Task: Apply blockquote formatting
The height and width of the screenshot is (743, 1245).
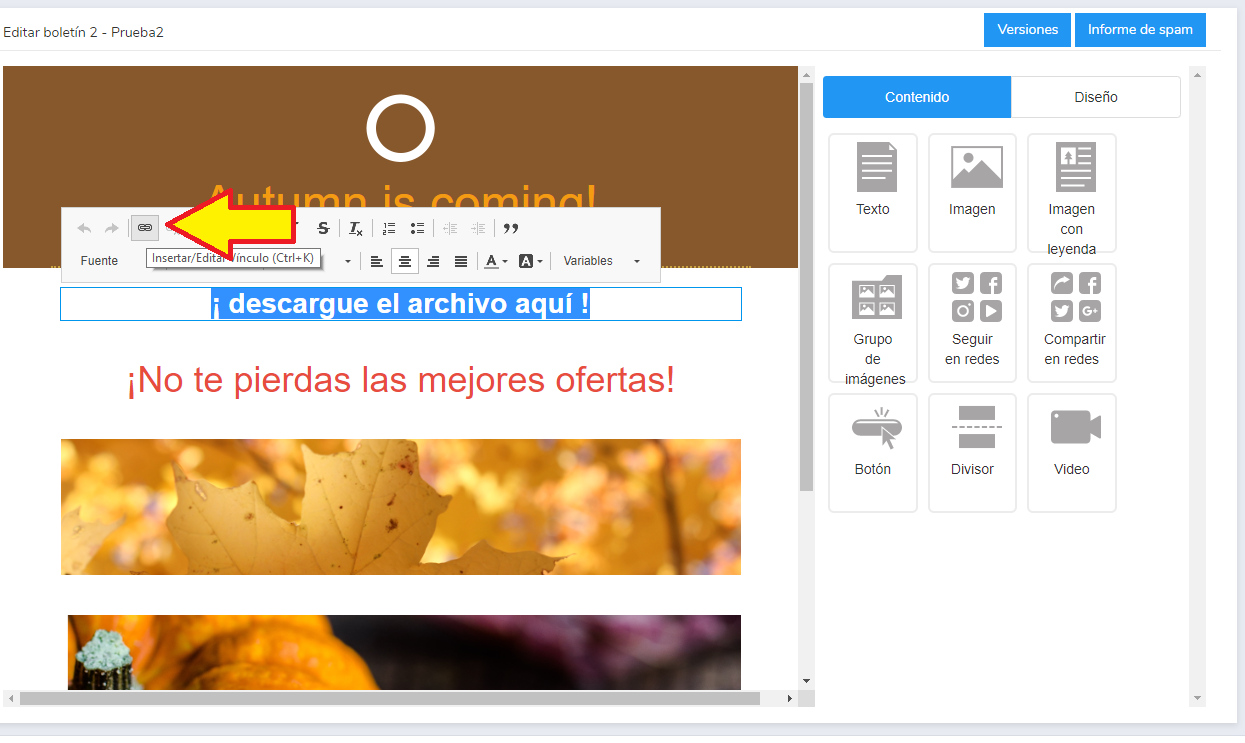Action: tap(511, 228)
